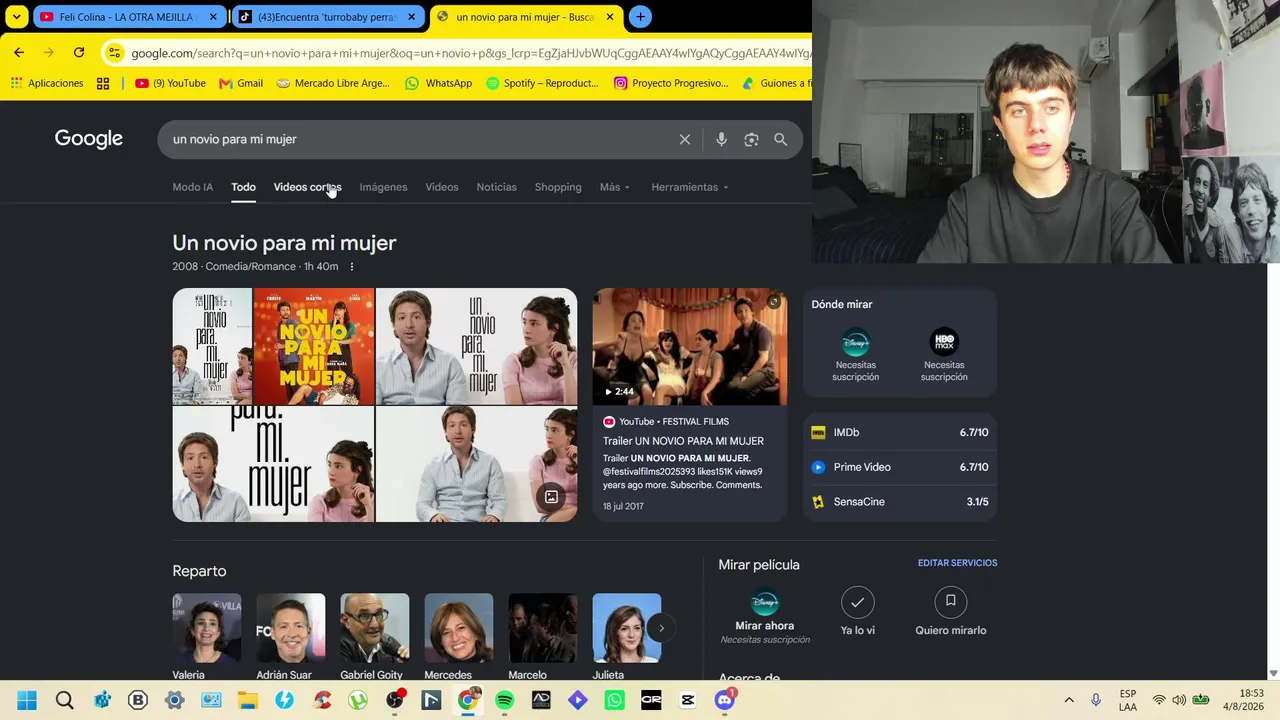1280x720 pixels.
Task: Click into the Google search field
Action: 420,140
